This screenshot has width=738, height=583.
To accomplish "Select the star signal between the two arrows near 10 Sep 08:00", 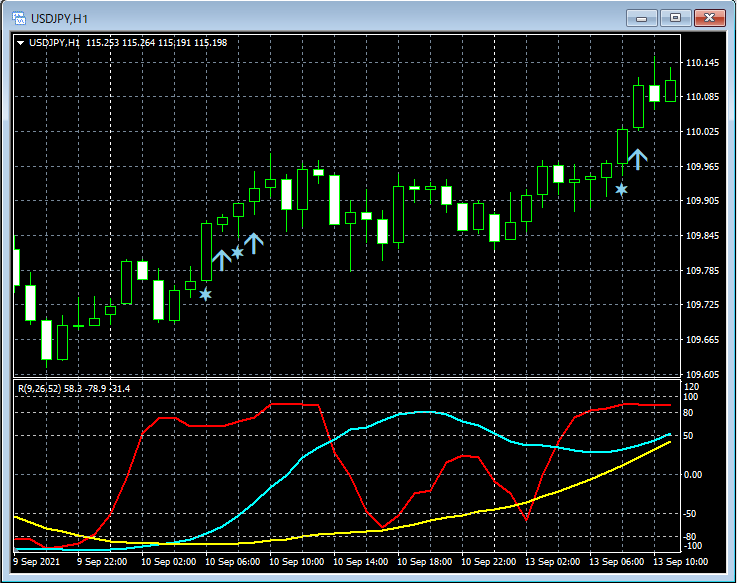I will point(238,252).
